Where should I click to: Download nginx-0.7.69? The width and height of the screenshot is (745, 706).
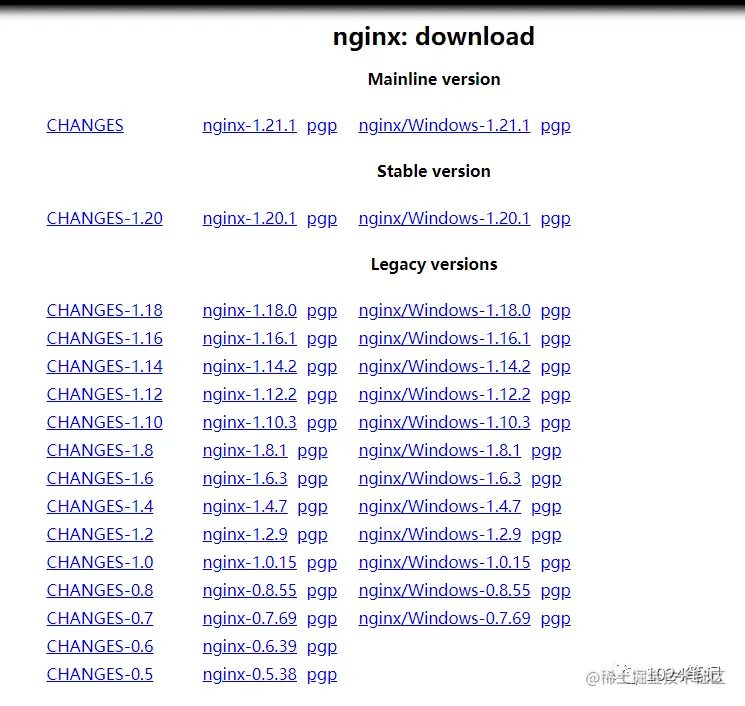[249, 619]
